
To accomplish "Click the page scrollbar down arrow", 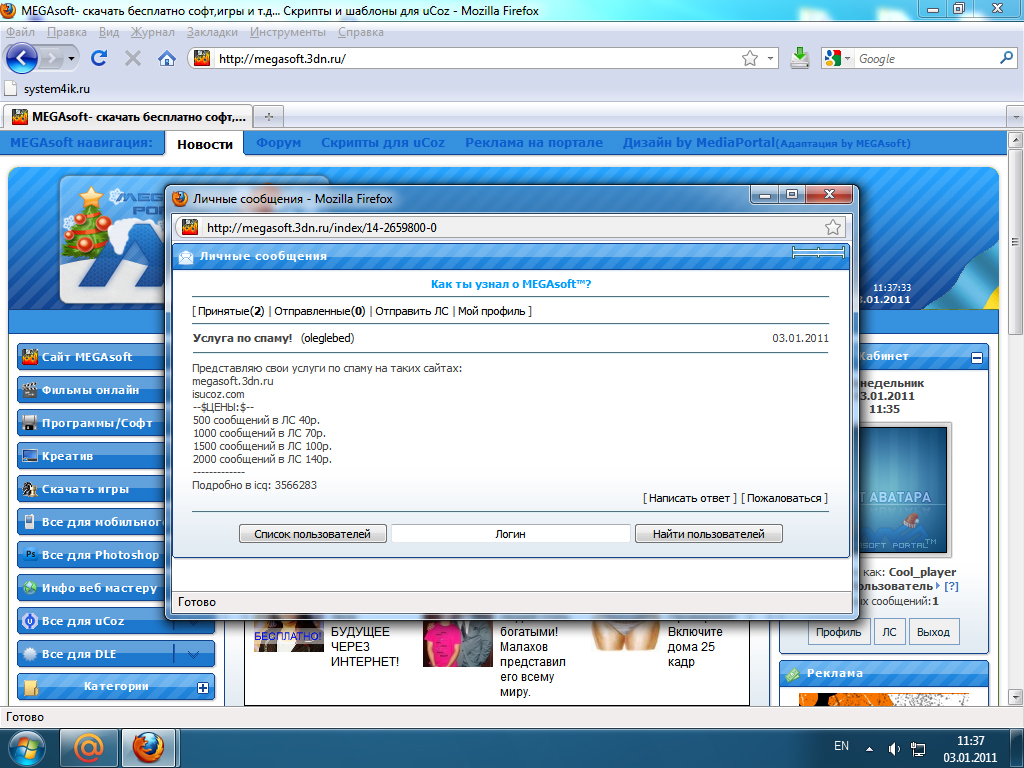I will point(1016,697).
